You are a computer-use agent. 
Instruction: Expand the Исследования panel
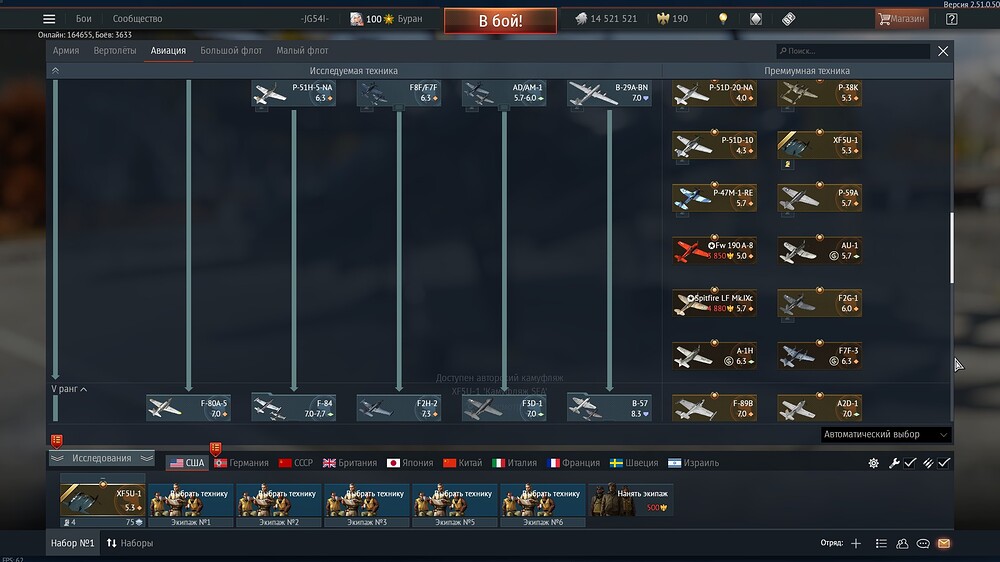pyautogui.click(x=101, y=458)
